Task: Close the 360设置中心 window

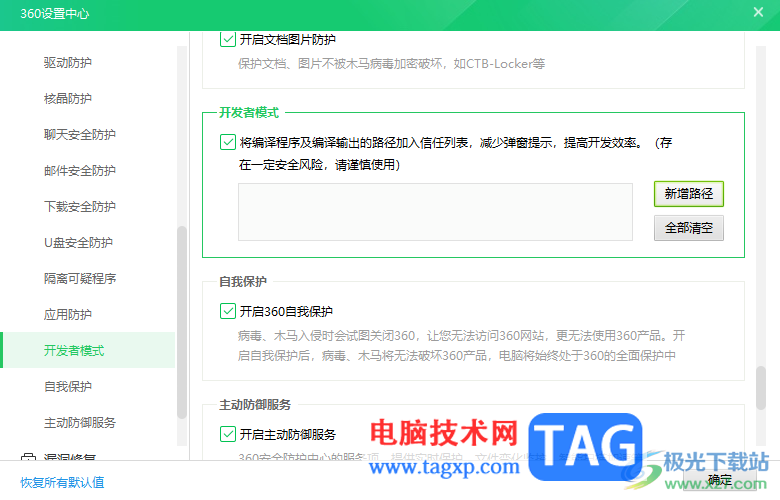Action: [758, 12]
